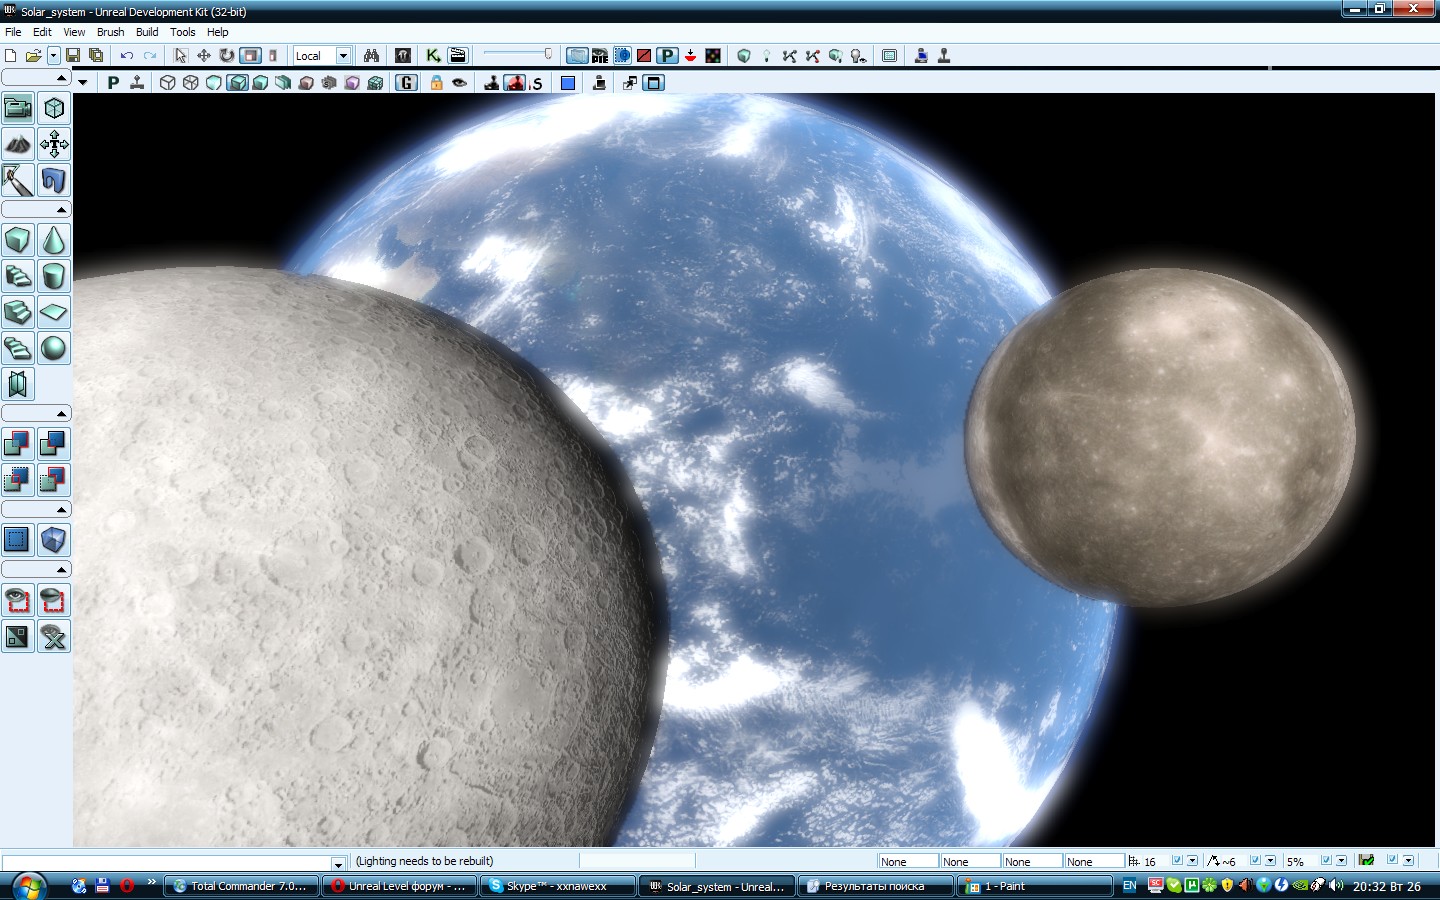Viewport: 1440px width, 900px height.
Task: Build a cylinder builder brush
Action: click(x=54, y=276)
